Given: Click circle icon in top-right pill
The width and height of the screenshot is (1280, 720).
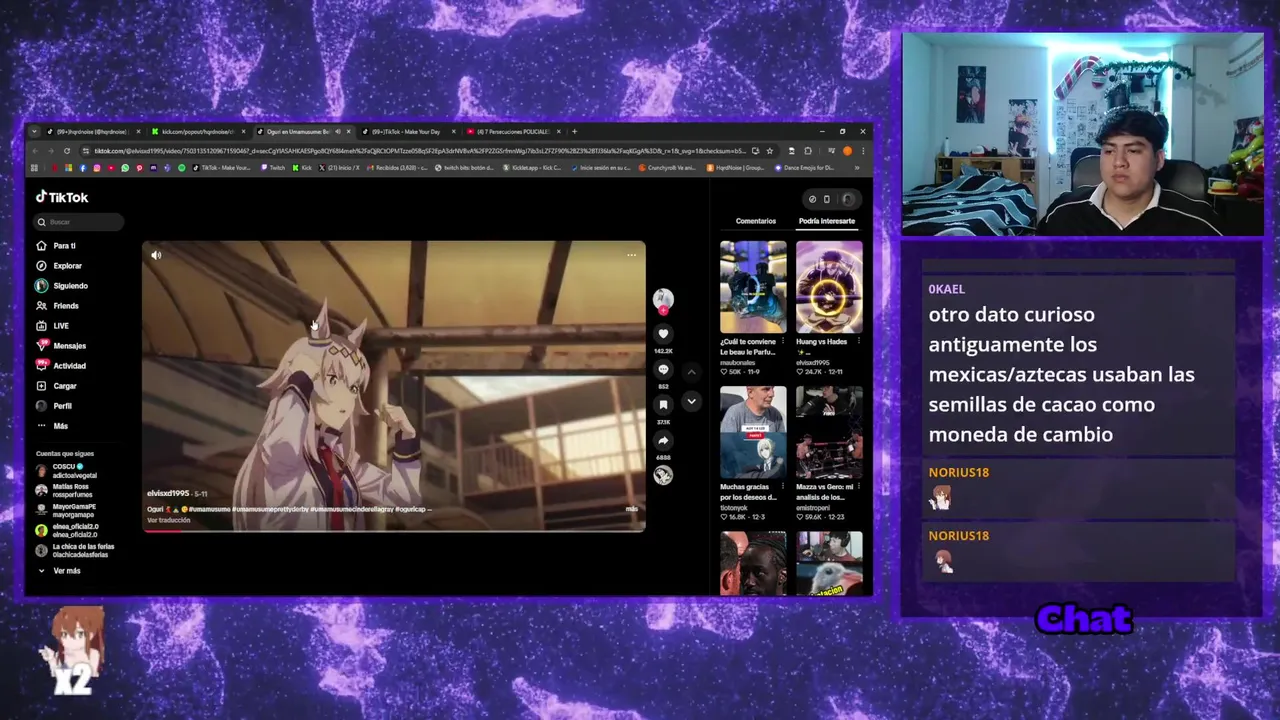Looking at the screenshot, I should pos(812,199).
